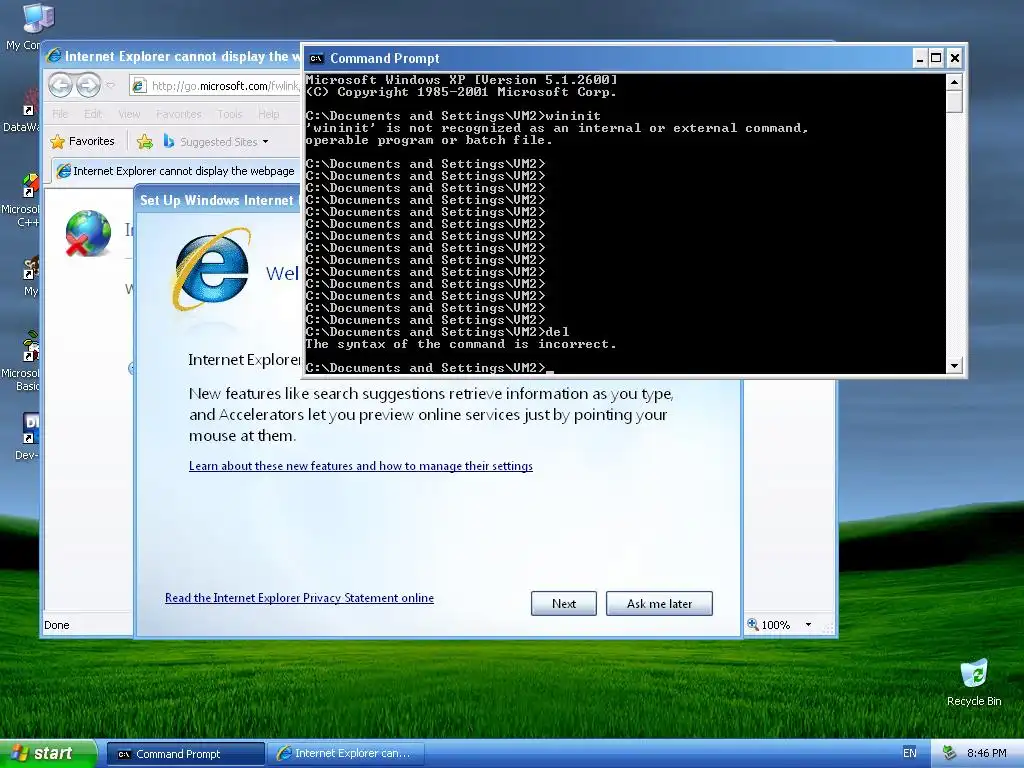Screen dimensions: 1024x768
Task: Open the Tools menu in Internet Explorer
Action: click(x=230, y=114)
